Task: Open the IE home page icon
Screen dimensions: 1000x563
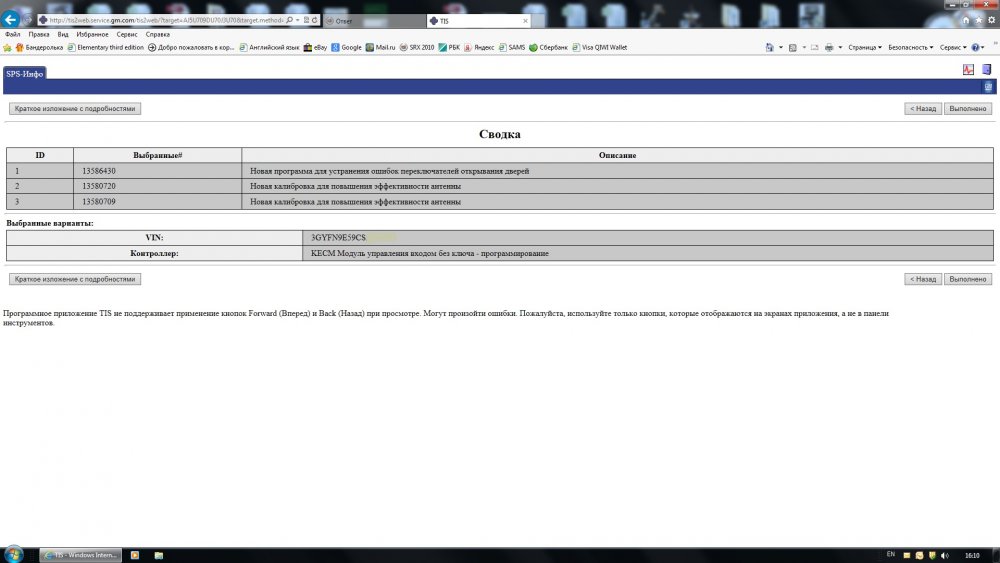Action: (965, 20)
